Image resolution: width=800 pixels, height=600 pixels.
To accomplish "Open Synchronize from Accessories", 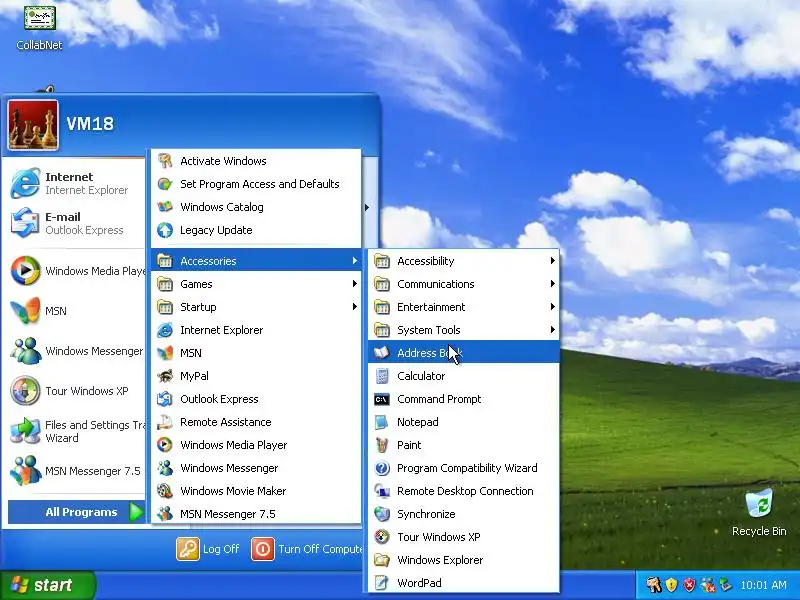I will coord(463,514).
